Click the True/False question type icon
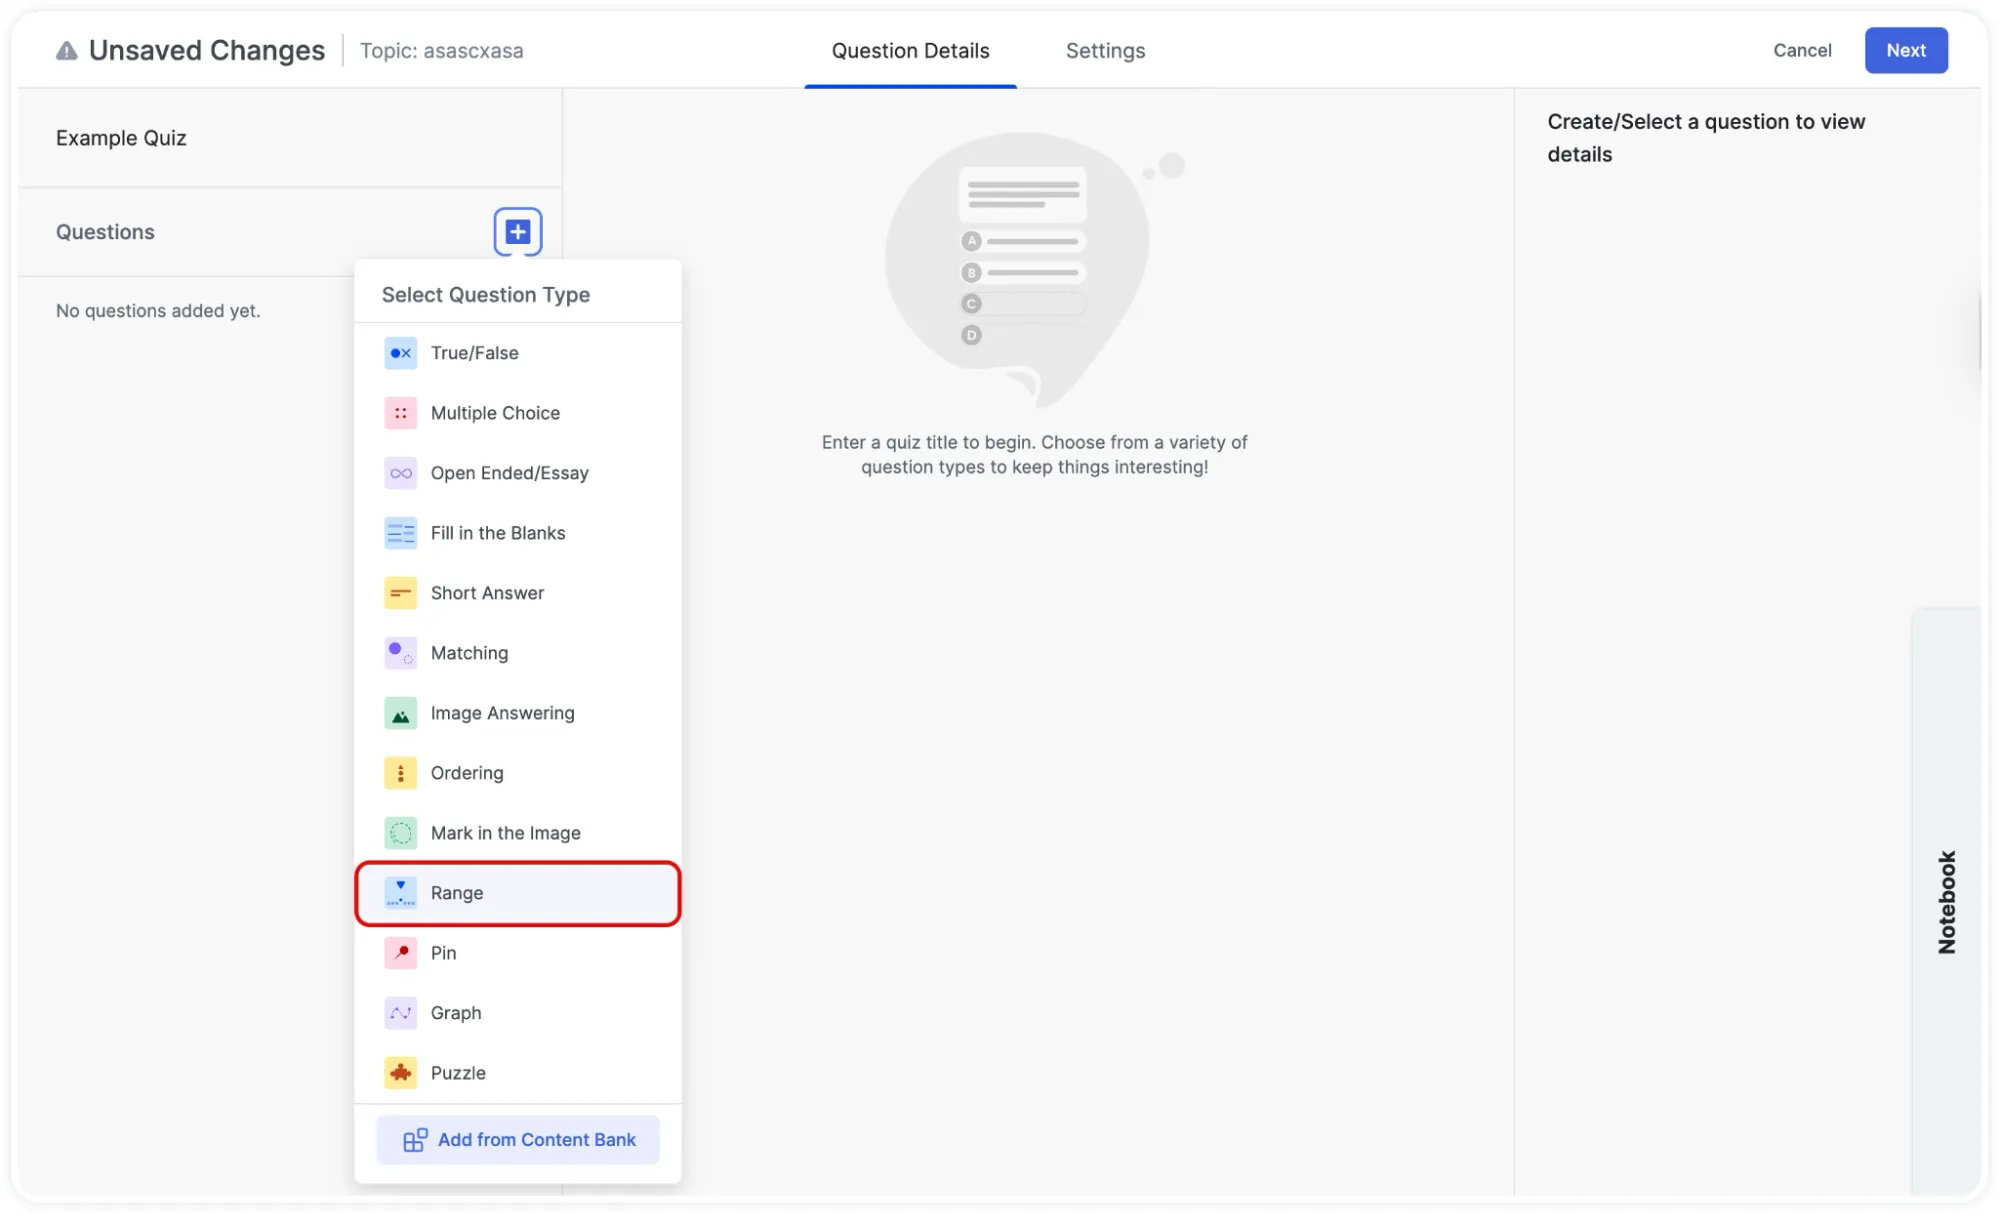1999x1214 pixels. (400, 353)
